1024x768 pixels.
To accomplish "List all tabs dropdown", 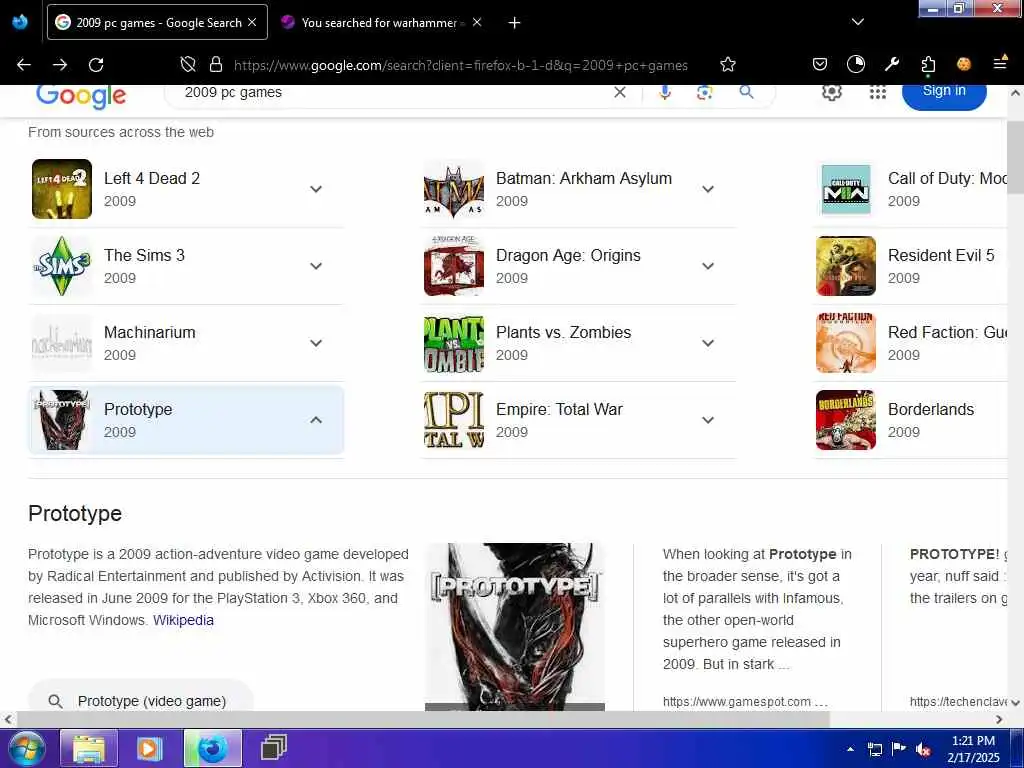I will click(858, 22).
